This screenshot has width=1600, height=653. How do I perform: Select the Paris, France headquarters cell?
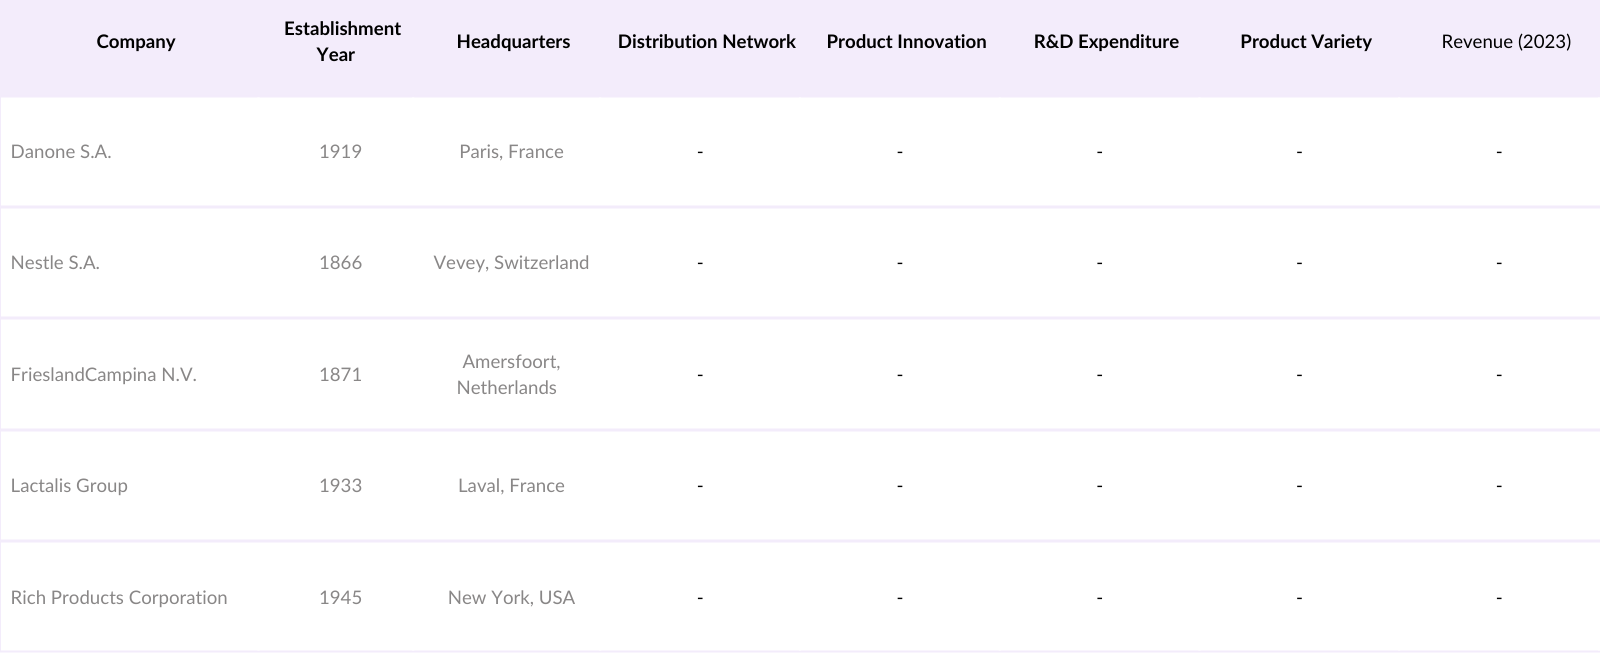[511, 152]
